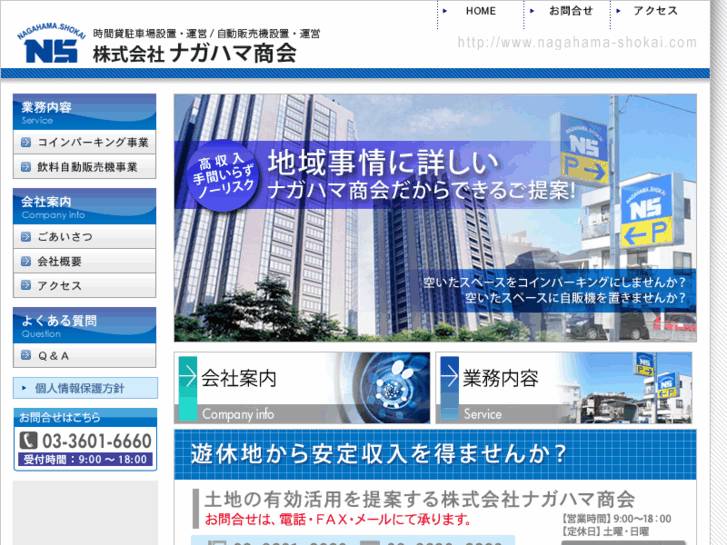Click the red お問合せは、電話・FAX・メール text
The image size is (727, 545).
[x=338, y=519]
